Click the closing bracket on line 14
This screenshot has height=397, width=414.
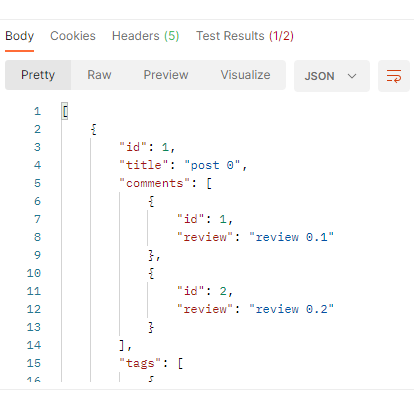click(x=122, y=345)
